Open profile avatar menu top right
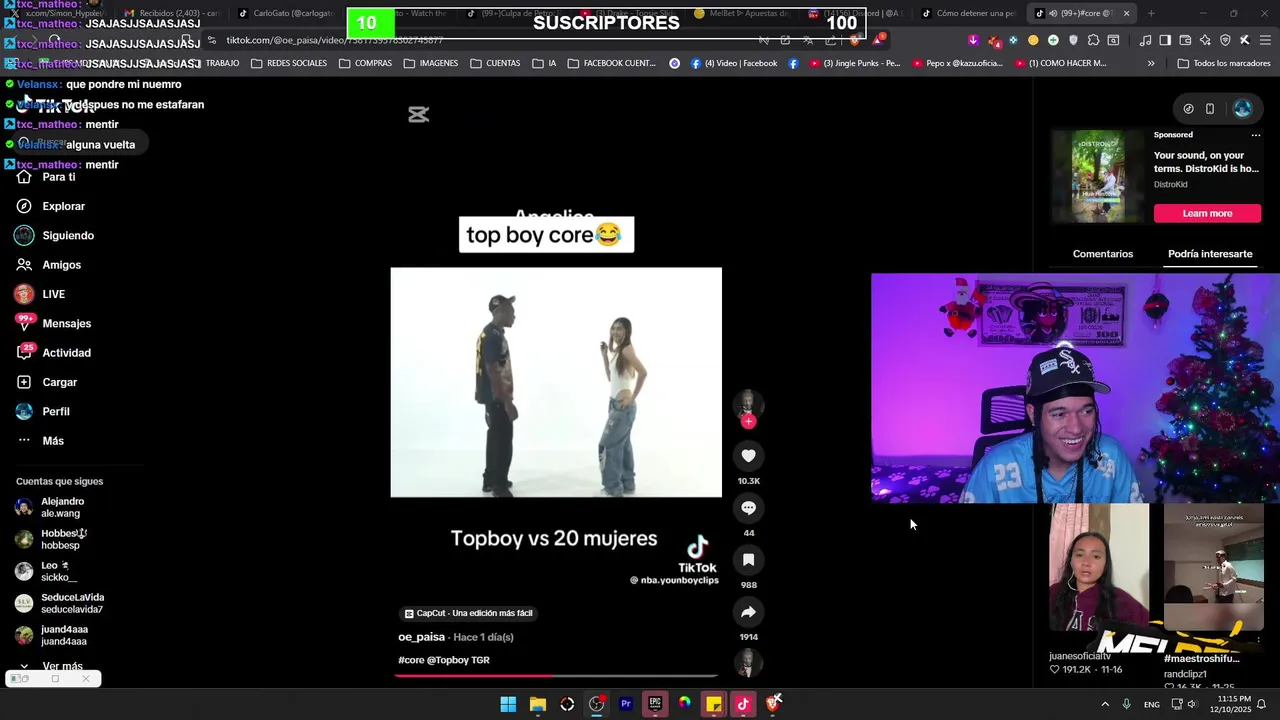Screen dimensions: 1280x720 (x=1243, y=108)
